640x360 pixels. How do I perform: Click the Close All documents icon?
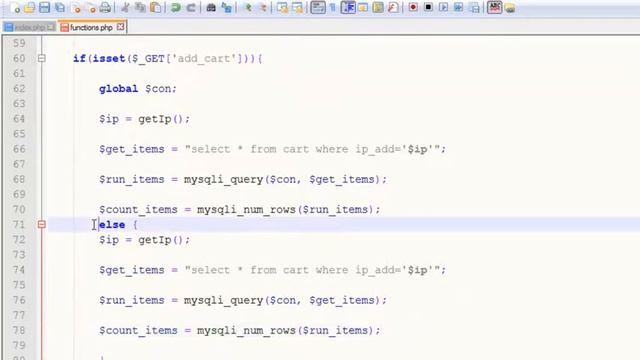[x=91, y=7]
